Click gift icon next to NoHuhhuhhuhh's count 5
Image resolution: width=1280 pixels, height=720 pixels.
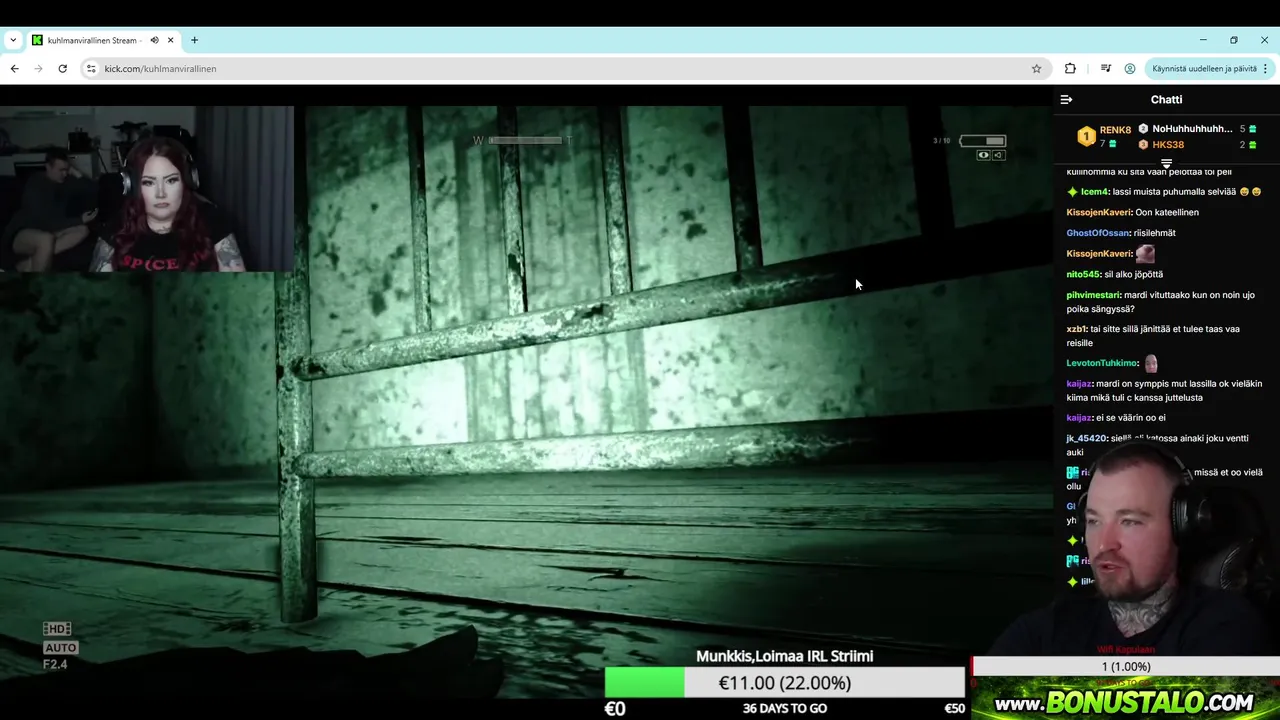(1252, 129)
